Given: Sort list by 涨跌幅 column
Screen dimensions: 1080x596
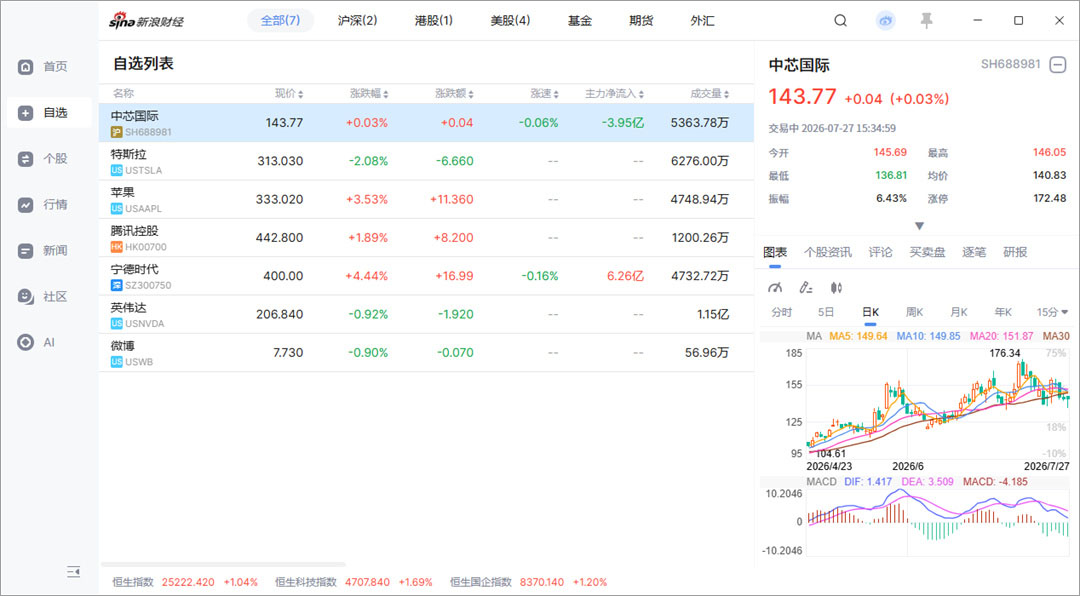Looking at the screenshot, I should (369, 94).
